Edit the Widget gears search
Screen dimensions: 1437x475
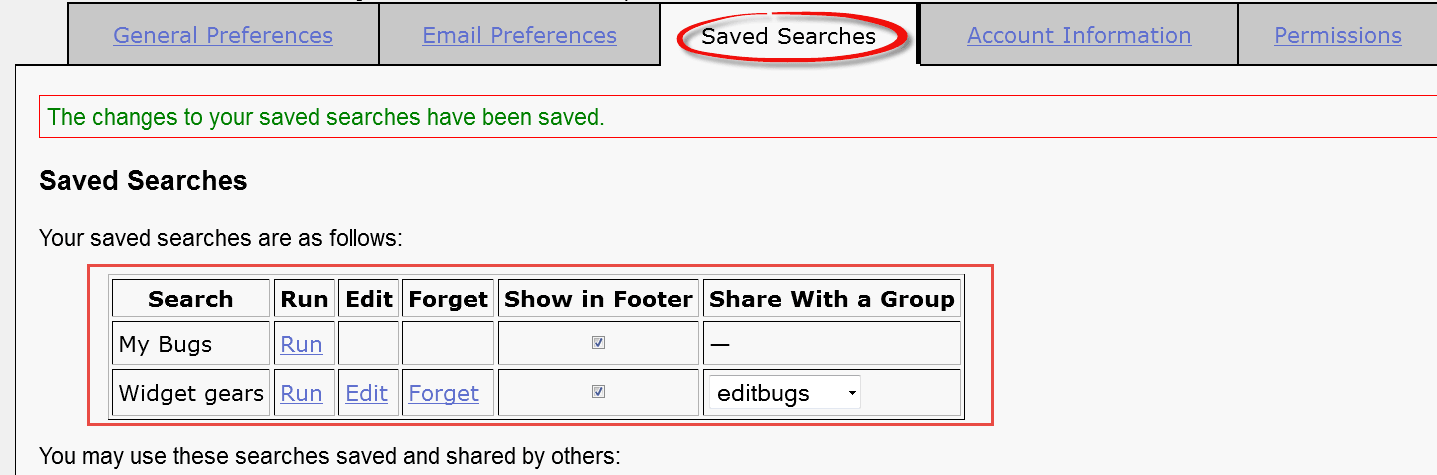pos(366,394)
